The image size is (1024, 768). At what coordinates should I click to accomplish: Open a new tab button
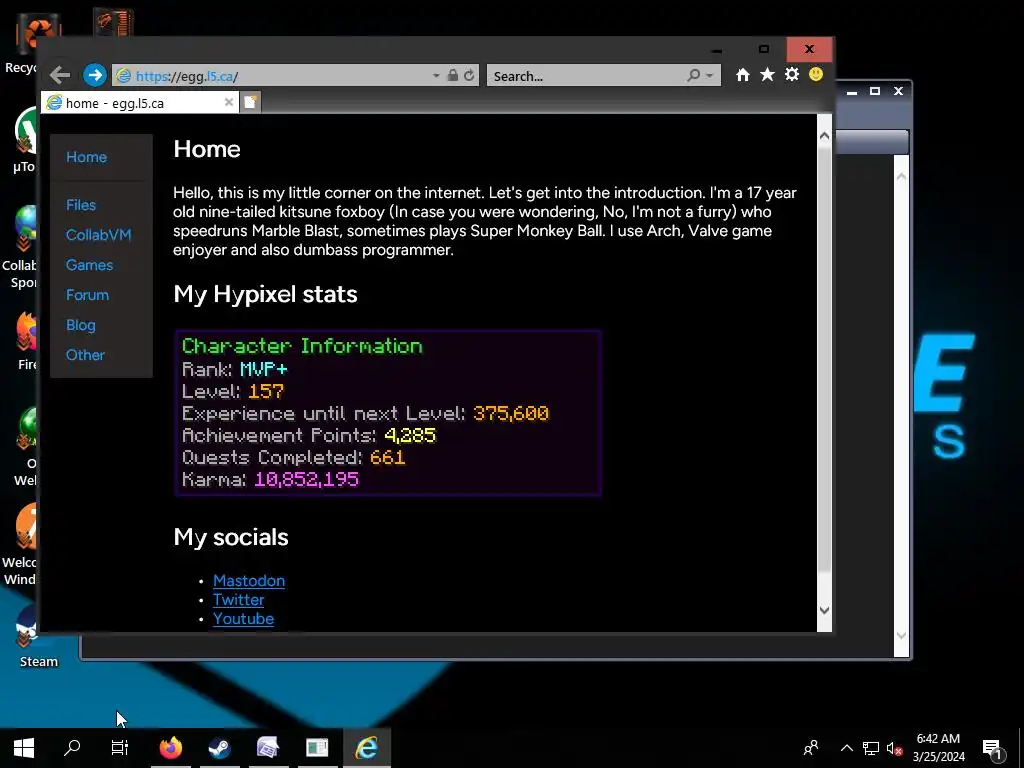pos(251,102)
